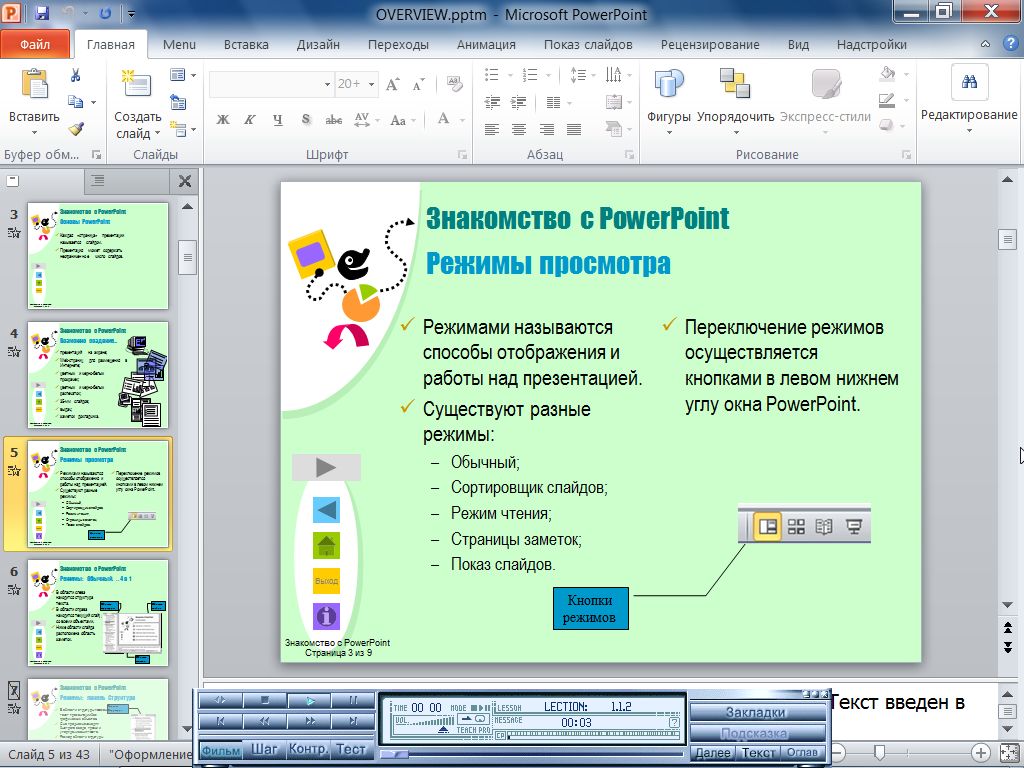Image resolution: width=1024 pixels, height=768 pixels.
Task: Reset slide layout using the reset icon
Action: 178,102
